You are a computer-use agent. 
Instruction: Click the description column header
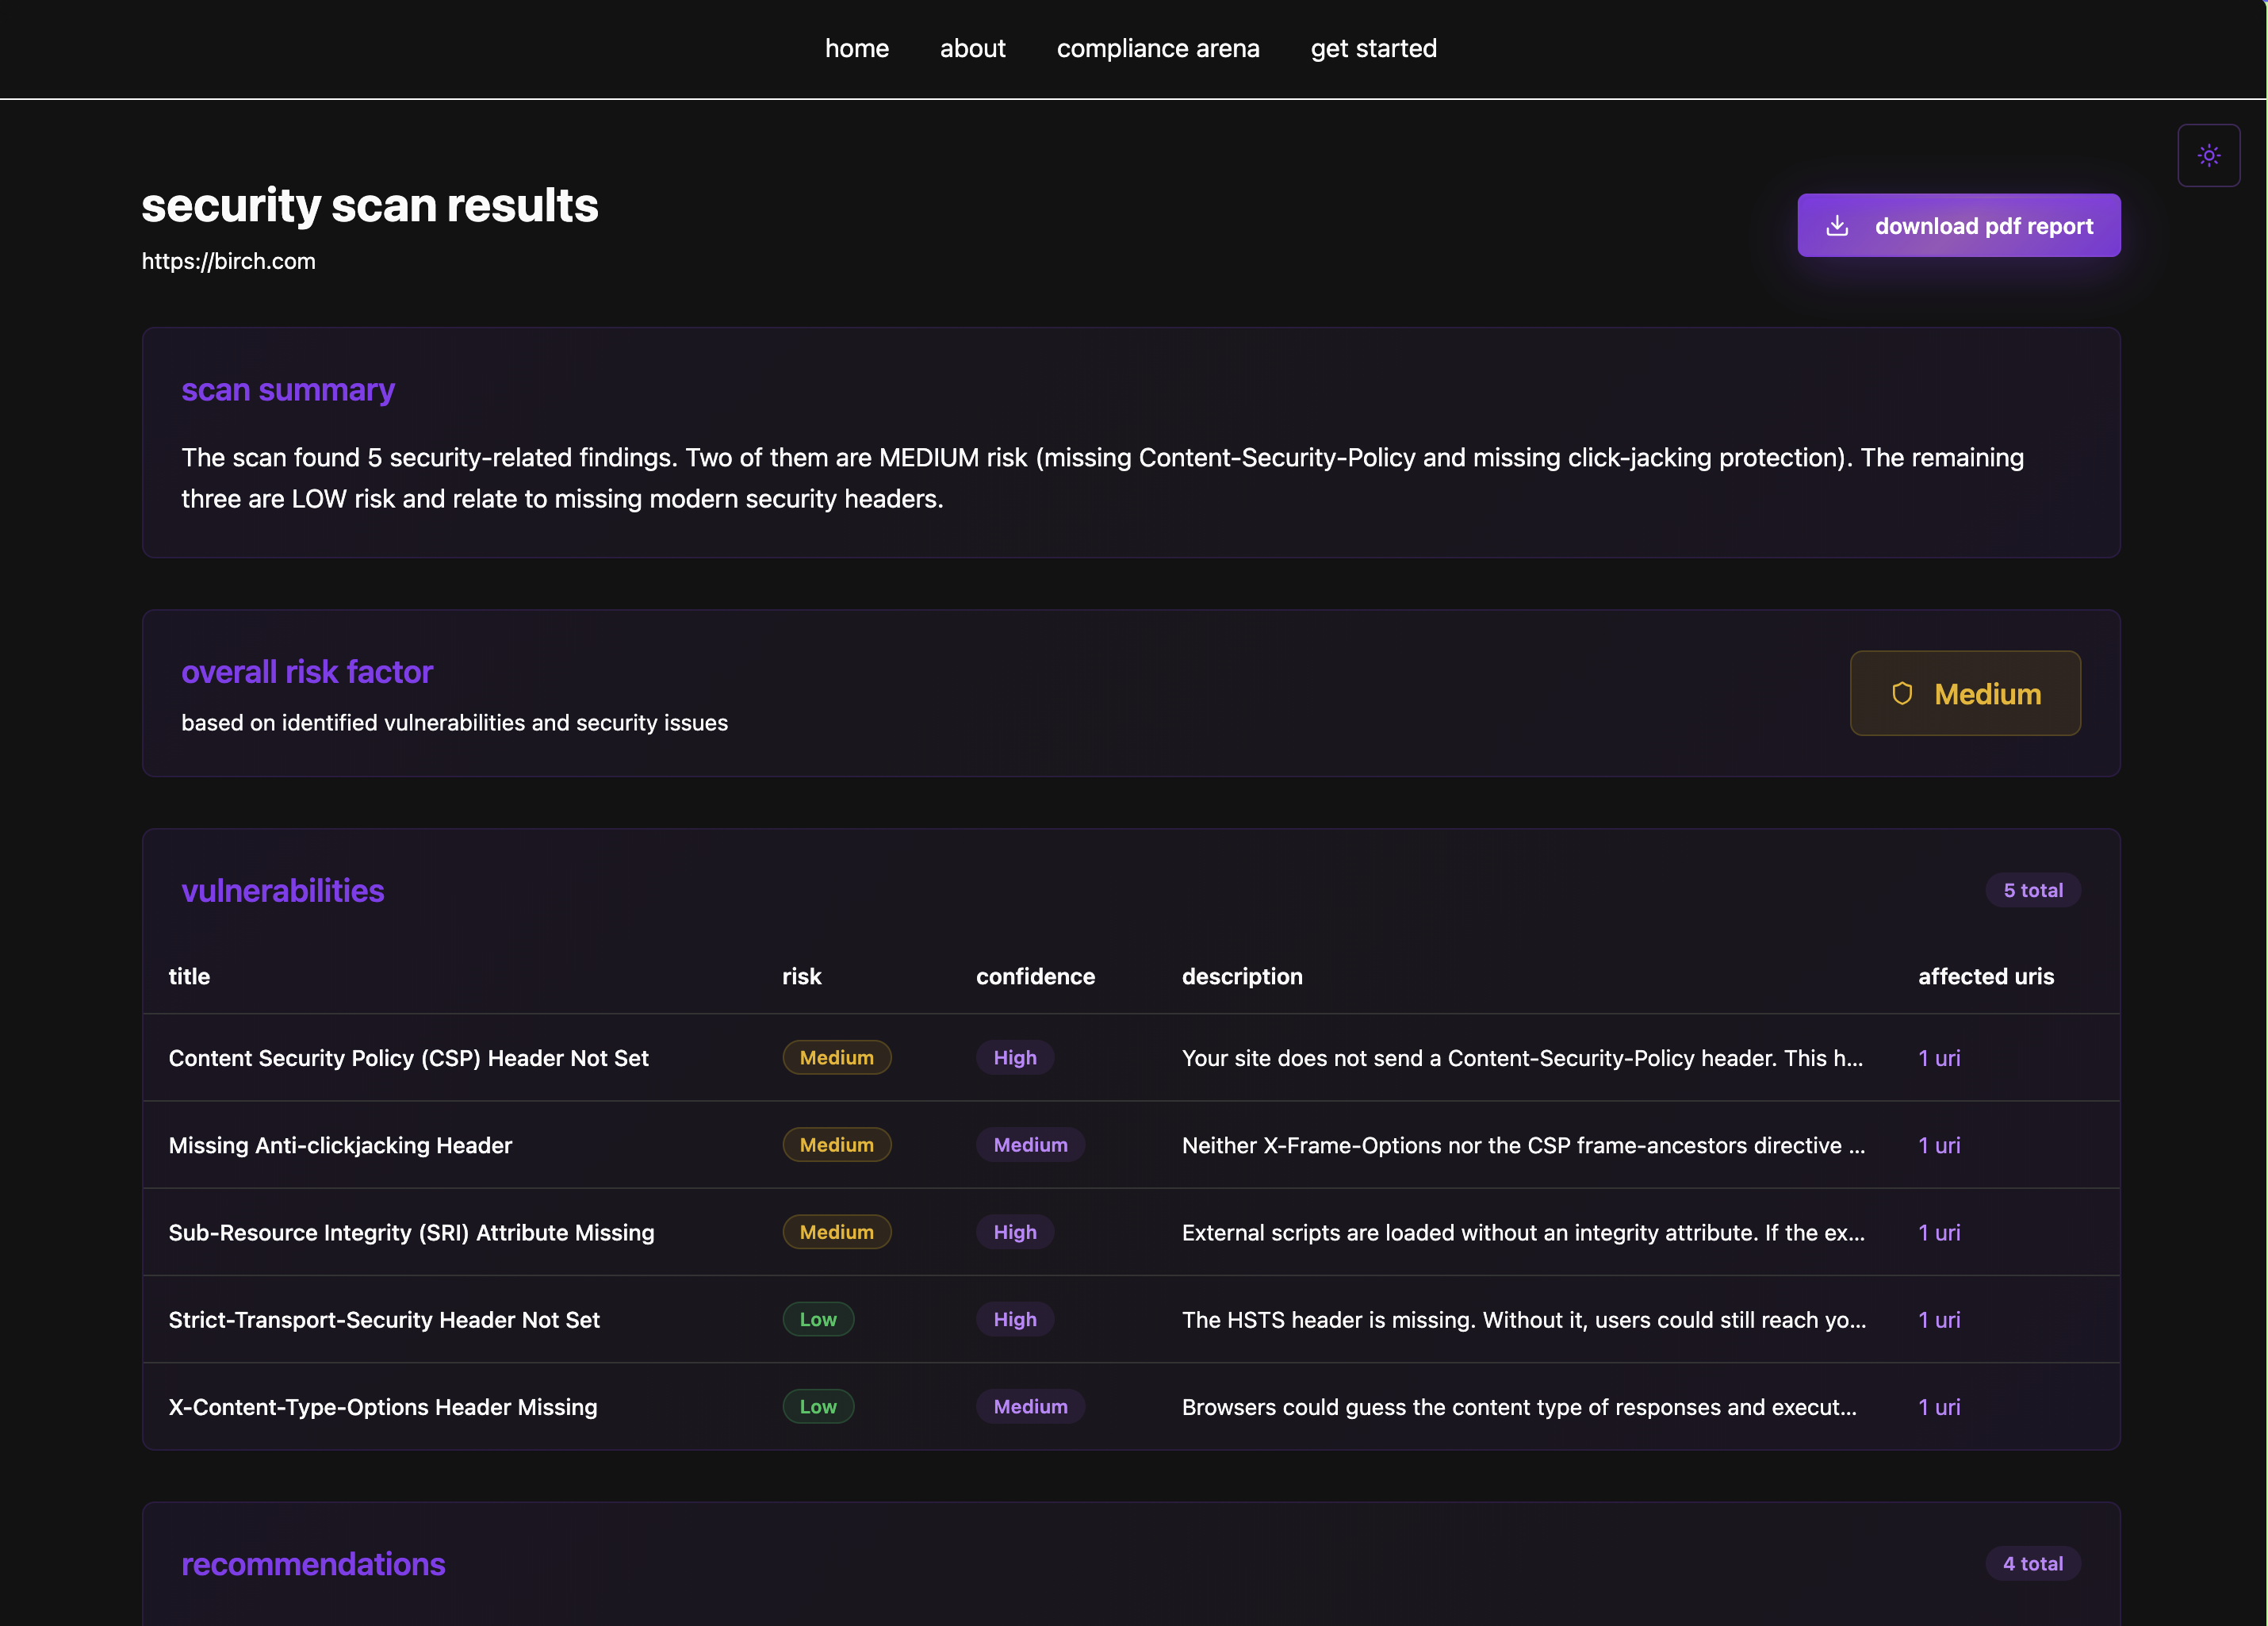pos(1242,976)
